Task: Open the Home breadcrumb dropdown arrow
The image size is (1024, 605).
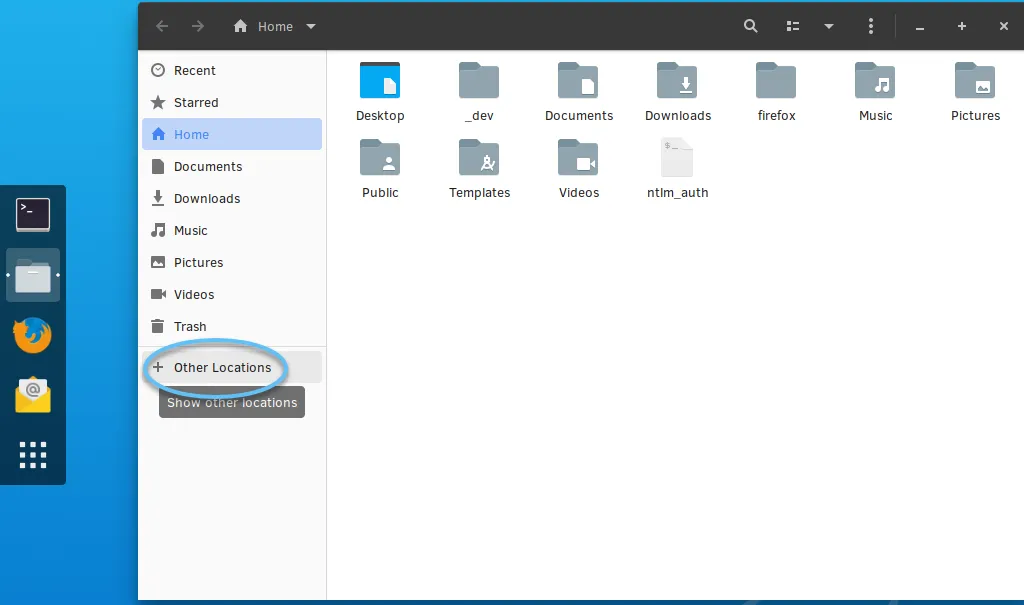Action: (x=311, y=26)
